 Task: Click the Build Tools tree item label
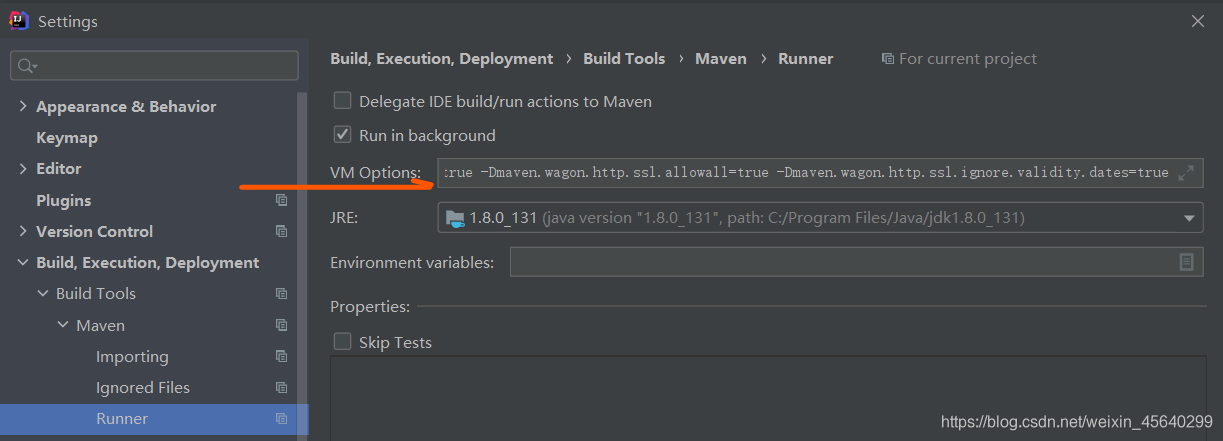[x=96, y=294]
